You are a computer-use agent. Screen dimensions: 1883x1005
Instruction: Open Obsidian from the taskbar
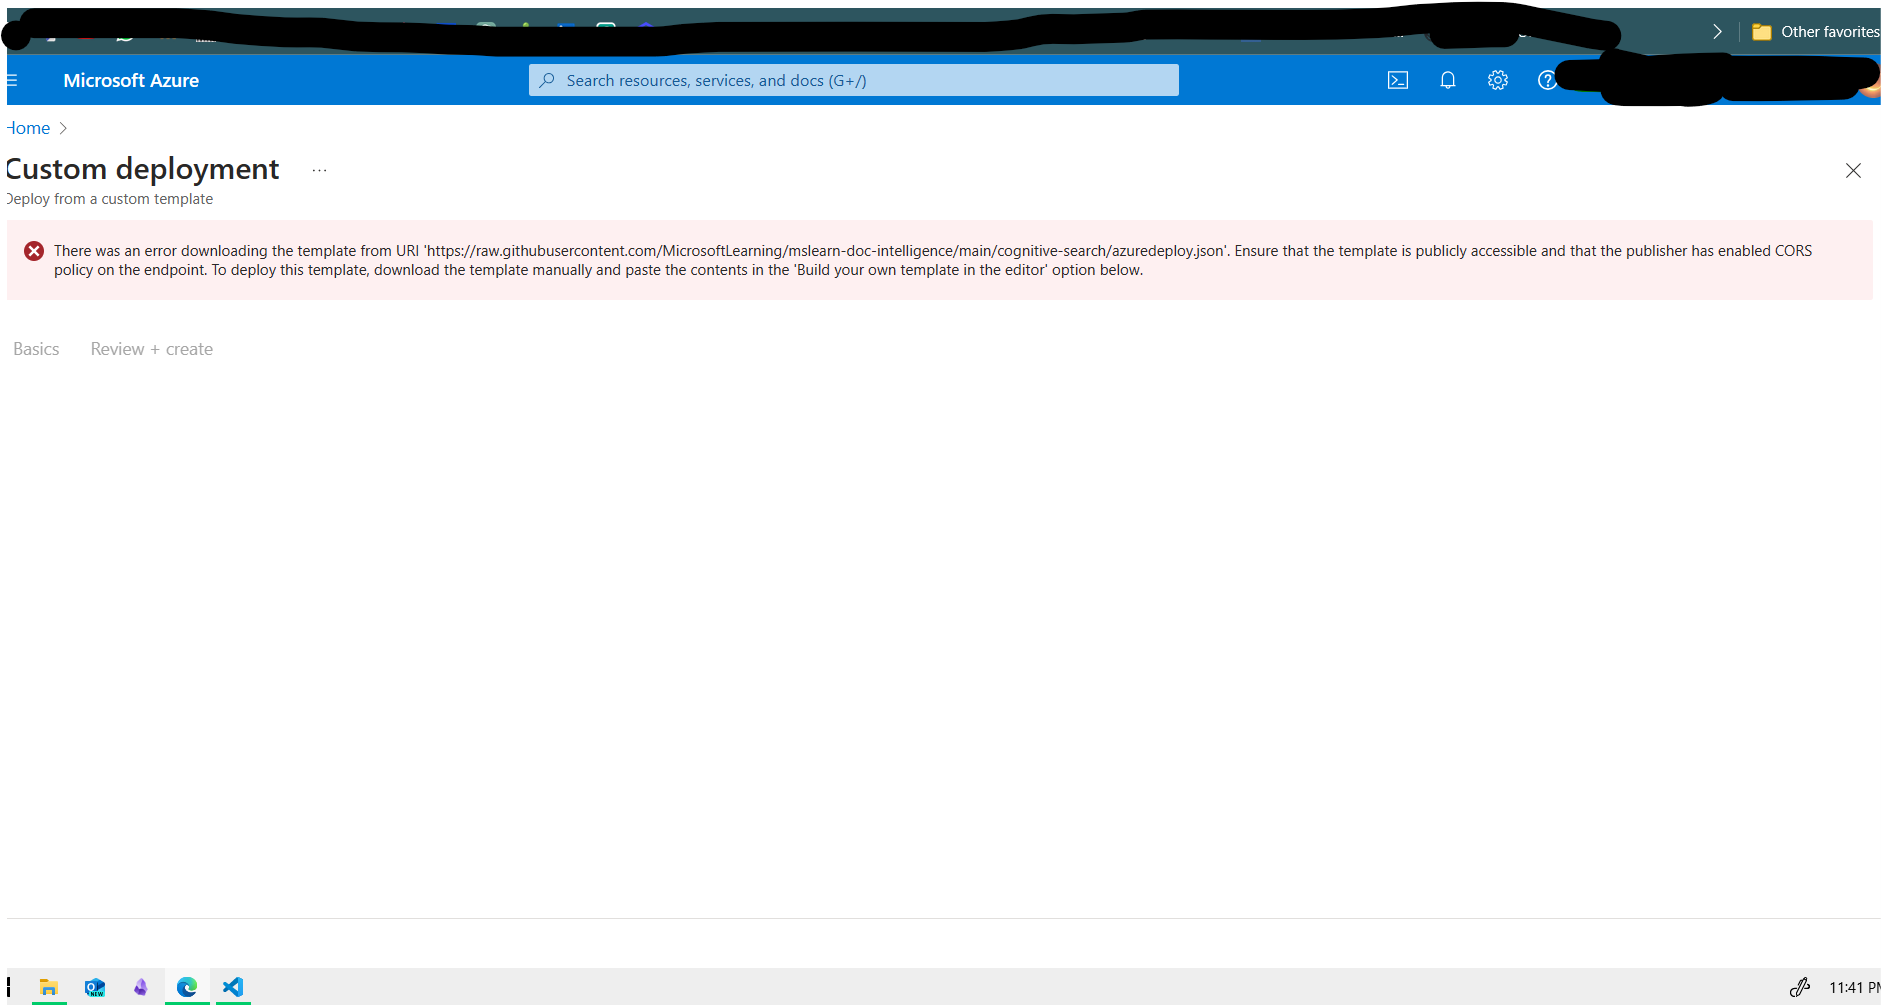tap(141, 987)
